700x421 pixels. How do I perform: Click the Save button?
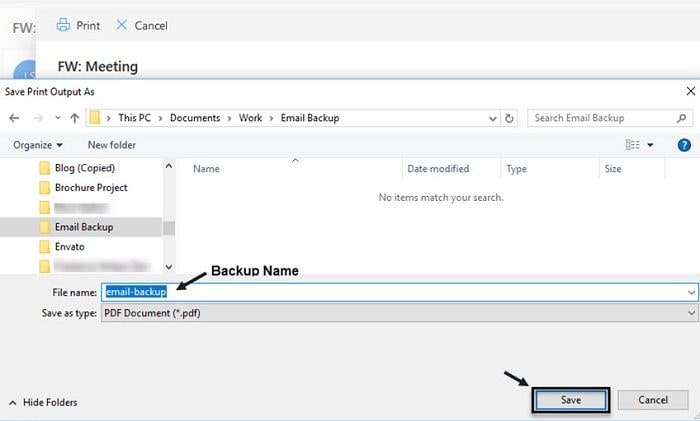[571, 400]
